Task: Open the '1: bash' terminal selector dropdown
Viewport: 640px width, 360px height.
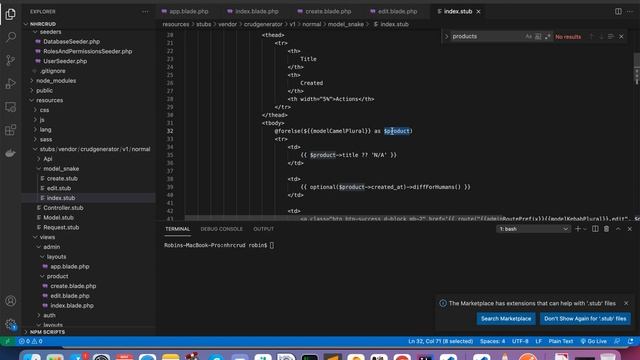Action: point(533,229)
